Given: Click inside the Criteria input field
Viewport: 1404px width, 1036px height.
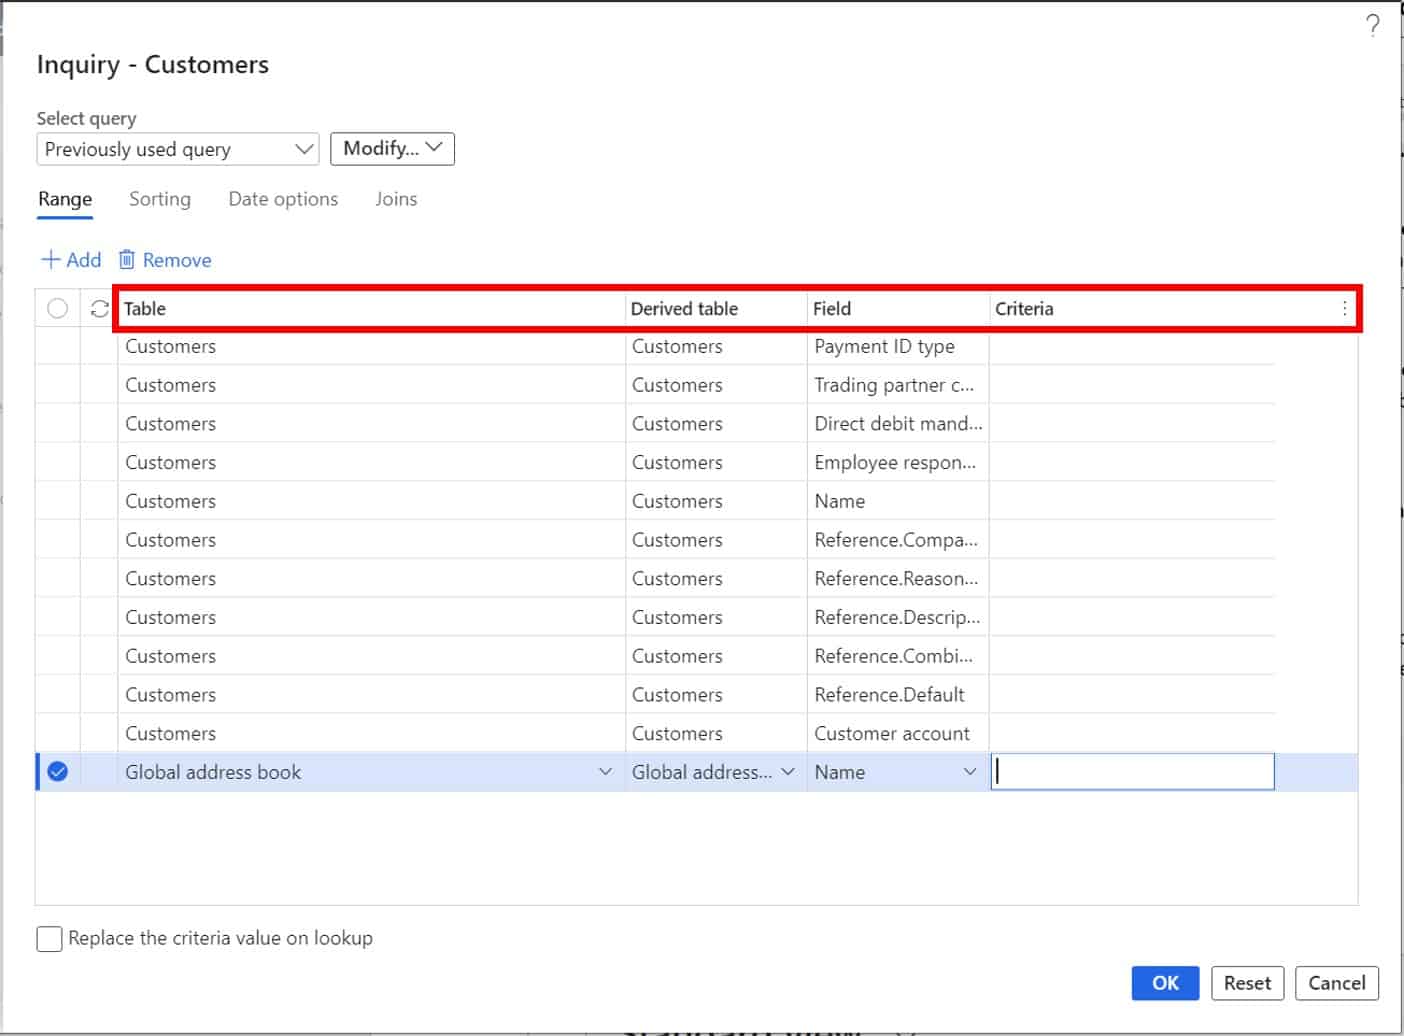Looking at the screenshot, I should coord(1130,771).
